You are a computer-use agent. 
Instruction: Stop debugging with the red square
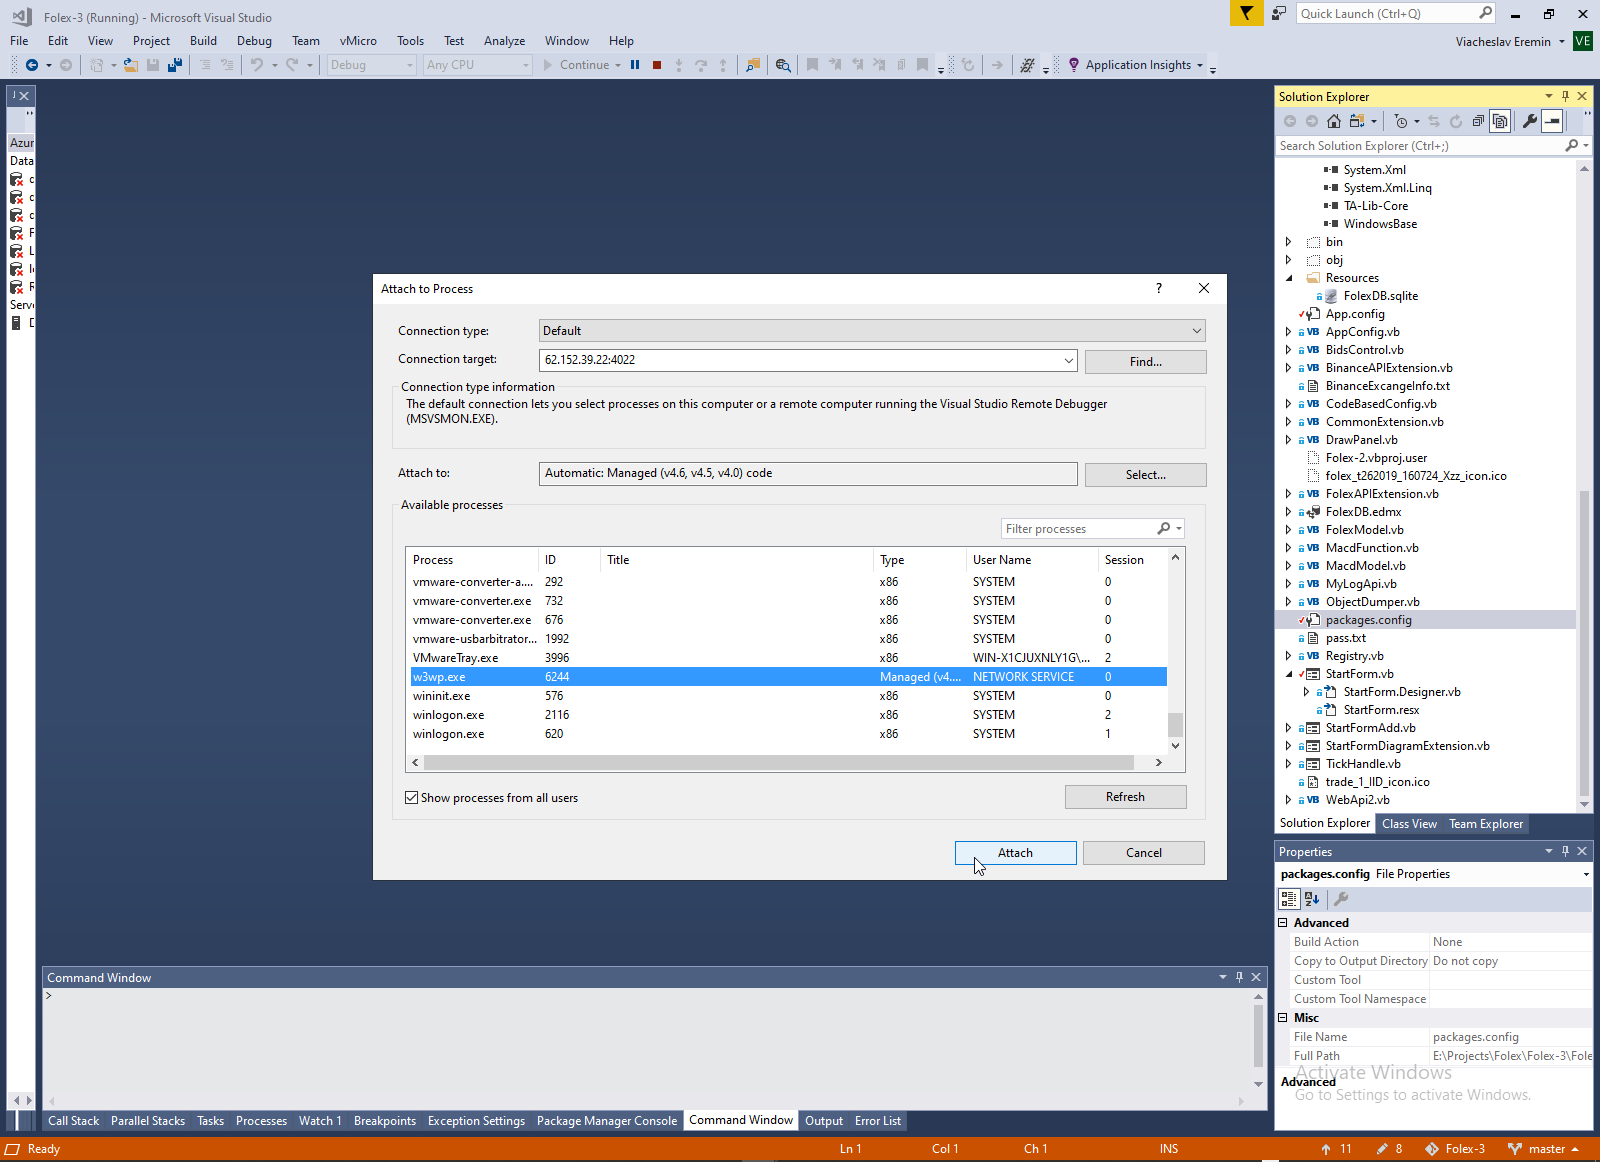coord(657,65)
